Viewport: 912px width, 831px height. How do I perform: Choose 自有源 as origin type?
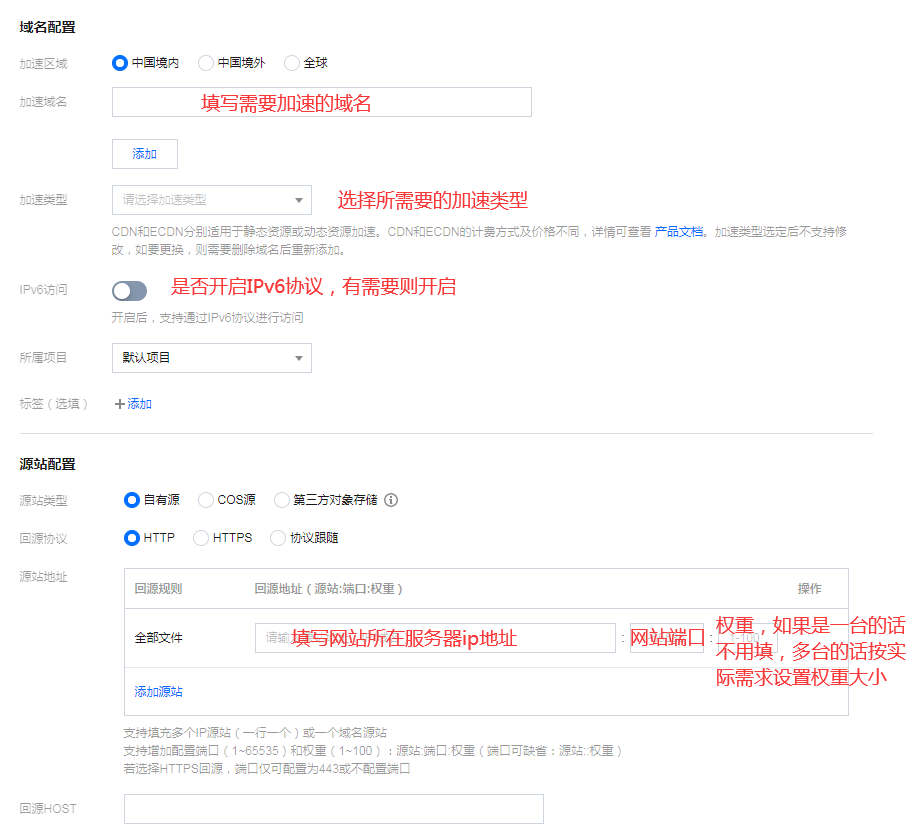click(x=132, y=500)
